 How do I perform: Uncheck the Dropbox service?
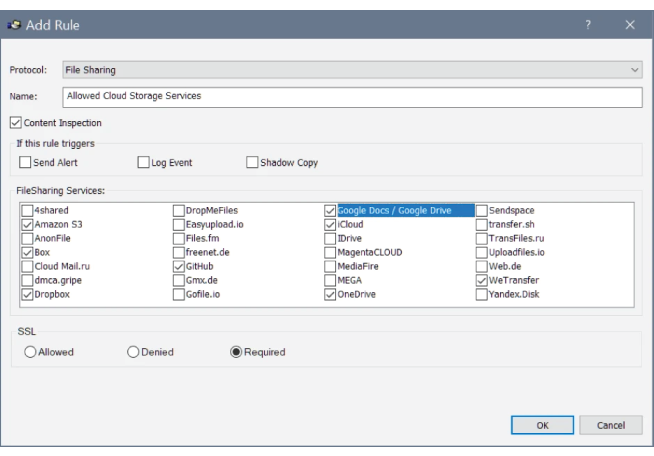point(27,294)
